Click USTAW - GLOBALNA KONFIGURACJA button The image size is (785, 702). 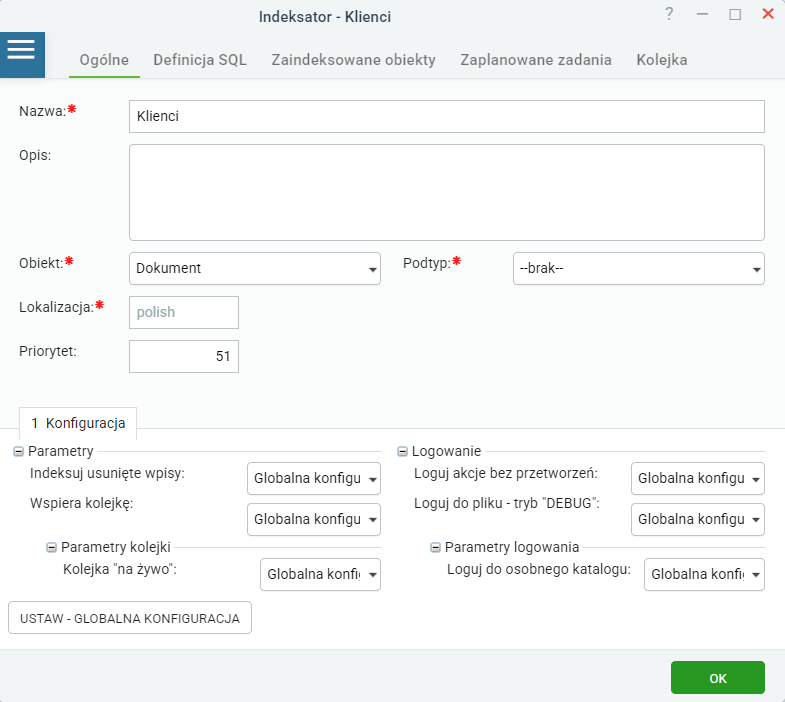130,618
